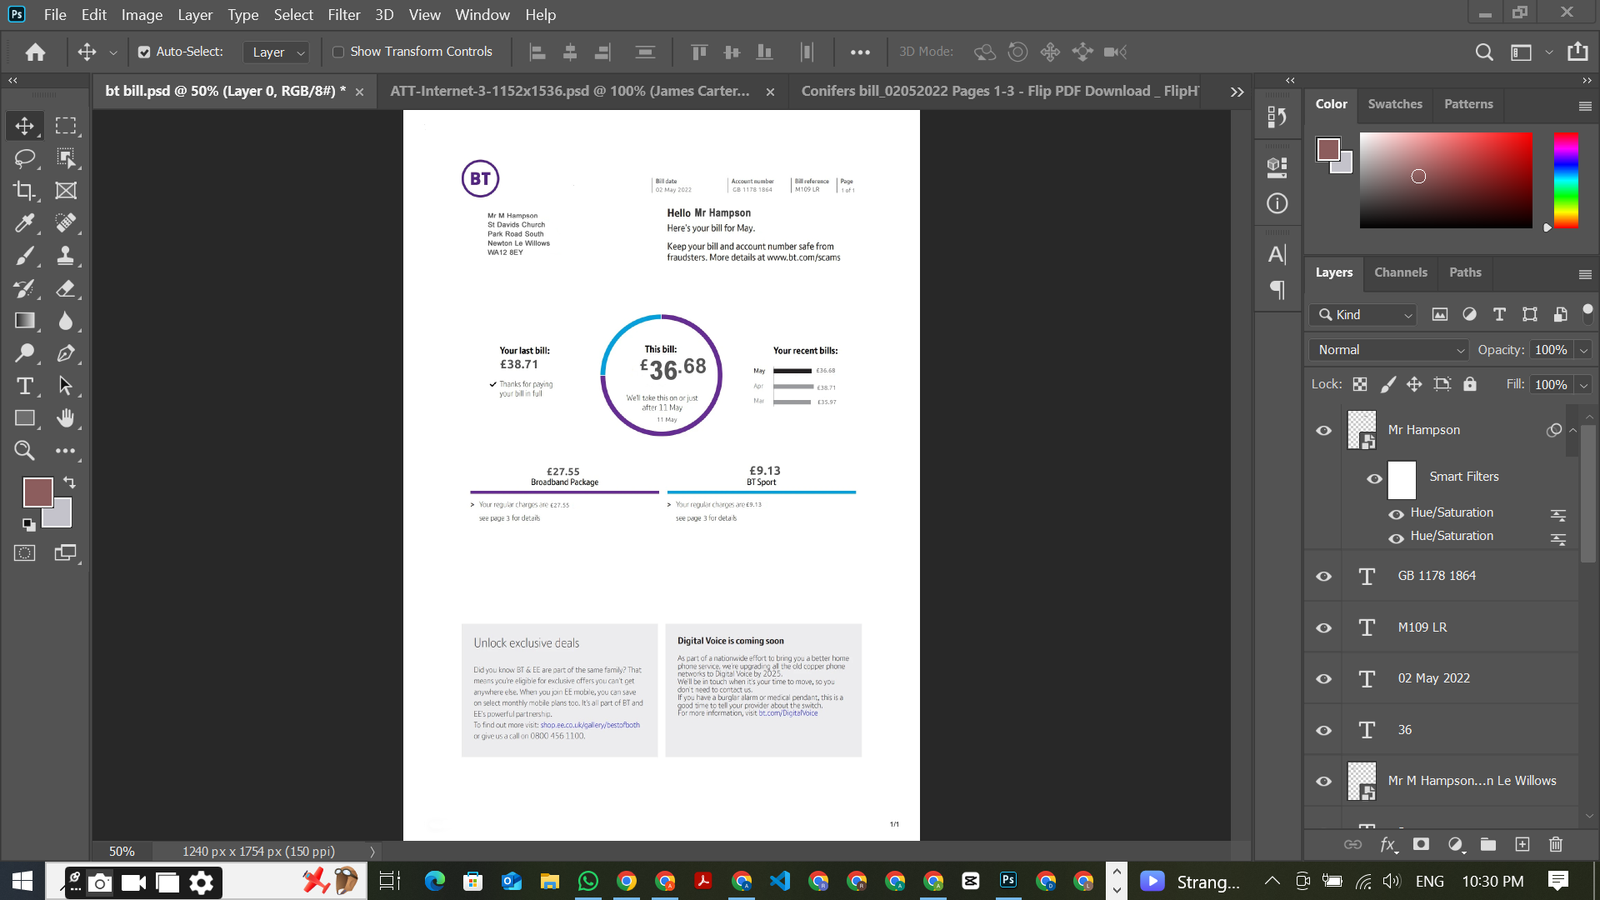Add layer style via fx icon
The width and height of the screenshot is (1600, 900).
[1388, 845]
